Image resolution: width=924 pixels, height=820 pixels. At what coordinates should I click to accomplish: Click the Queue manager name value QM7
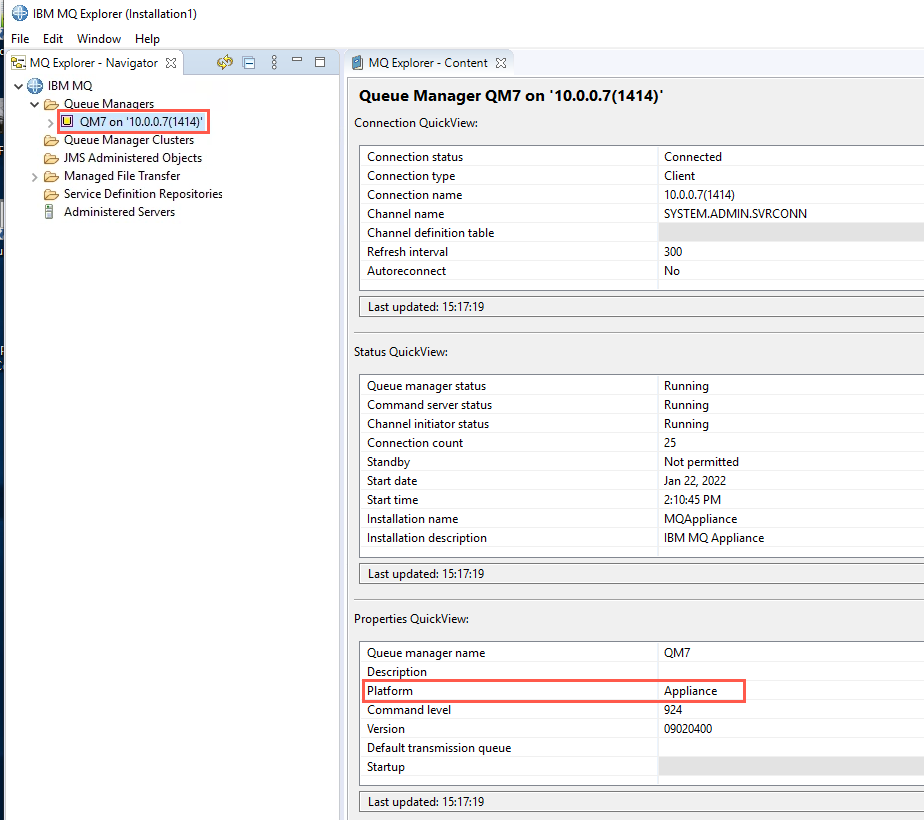click(677, 653)
